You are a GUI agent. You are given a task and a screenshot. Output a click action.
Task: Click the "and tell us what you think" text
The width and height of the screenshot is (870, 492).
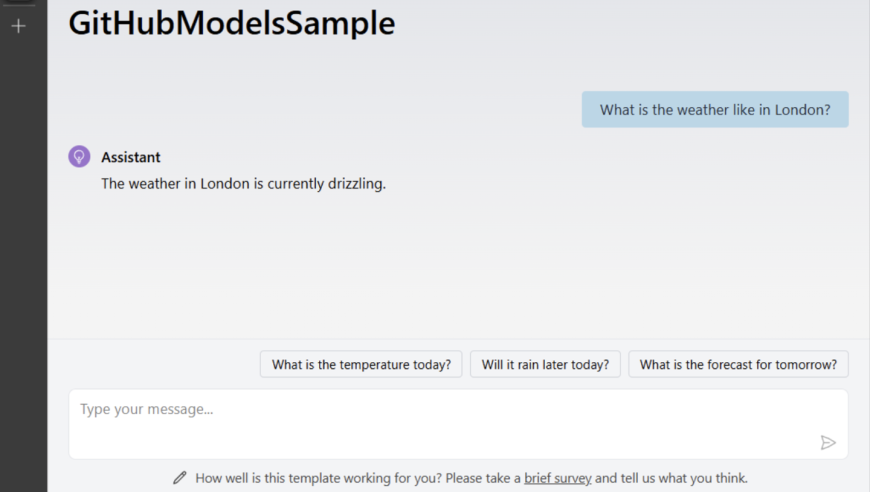coord(671,478)
